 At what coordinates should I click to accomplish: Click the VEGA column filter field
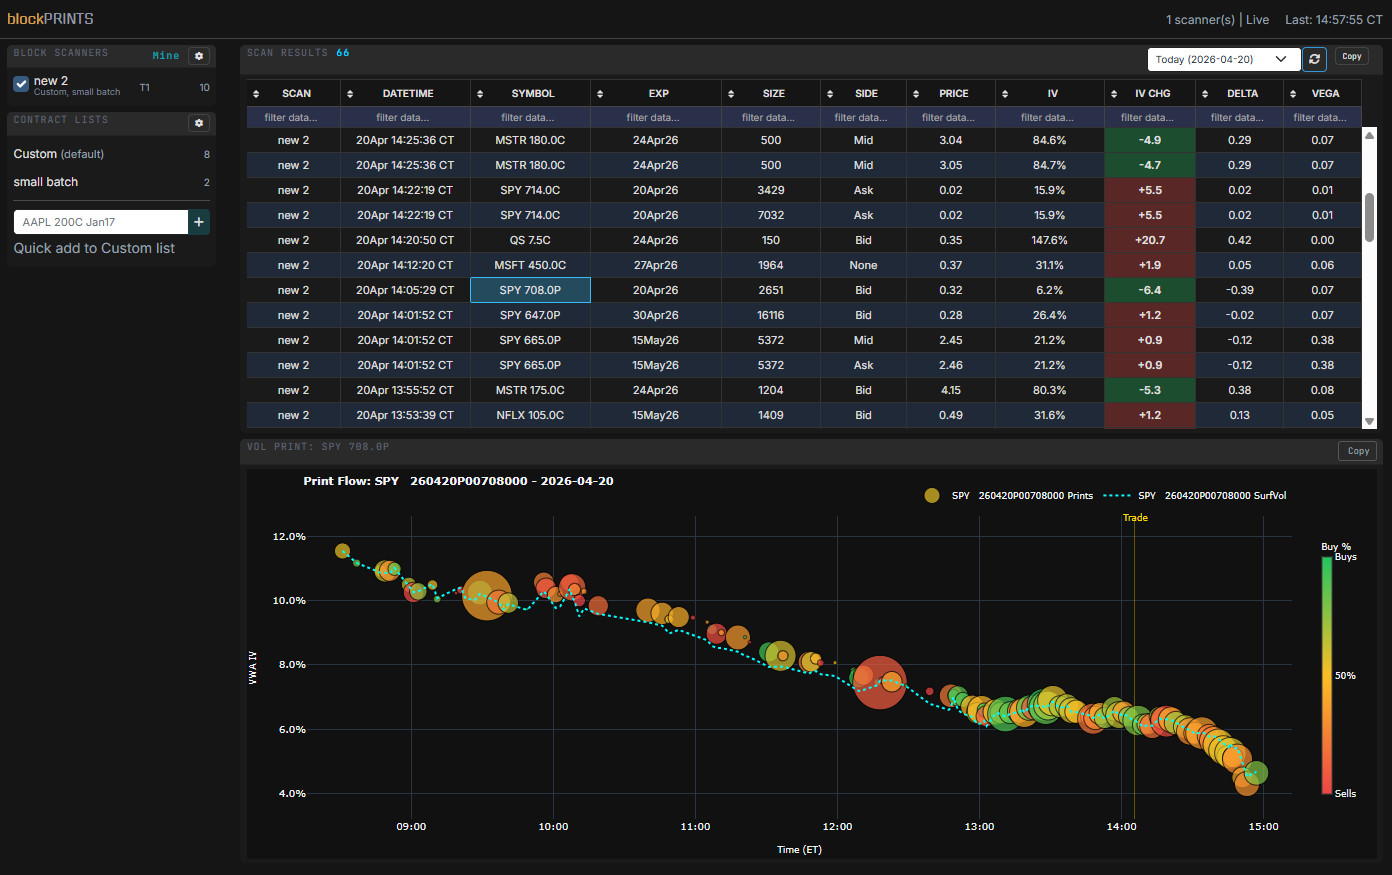(x=1320, y=117)
